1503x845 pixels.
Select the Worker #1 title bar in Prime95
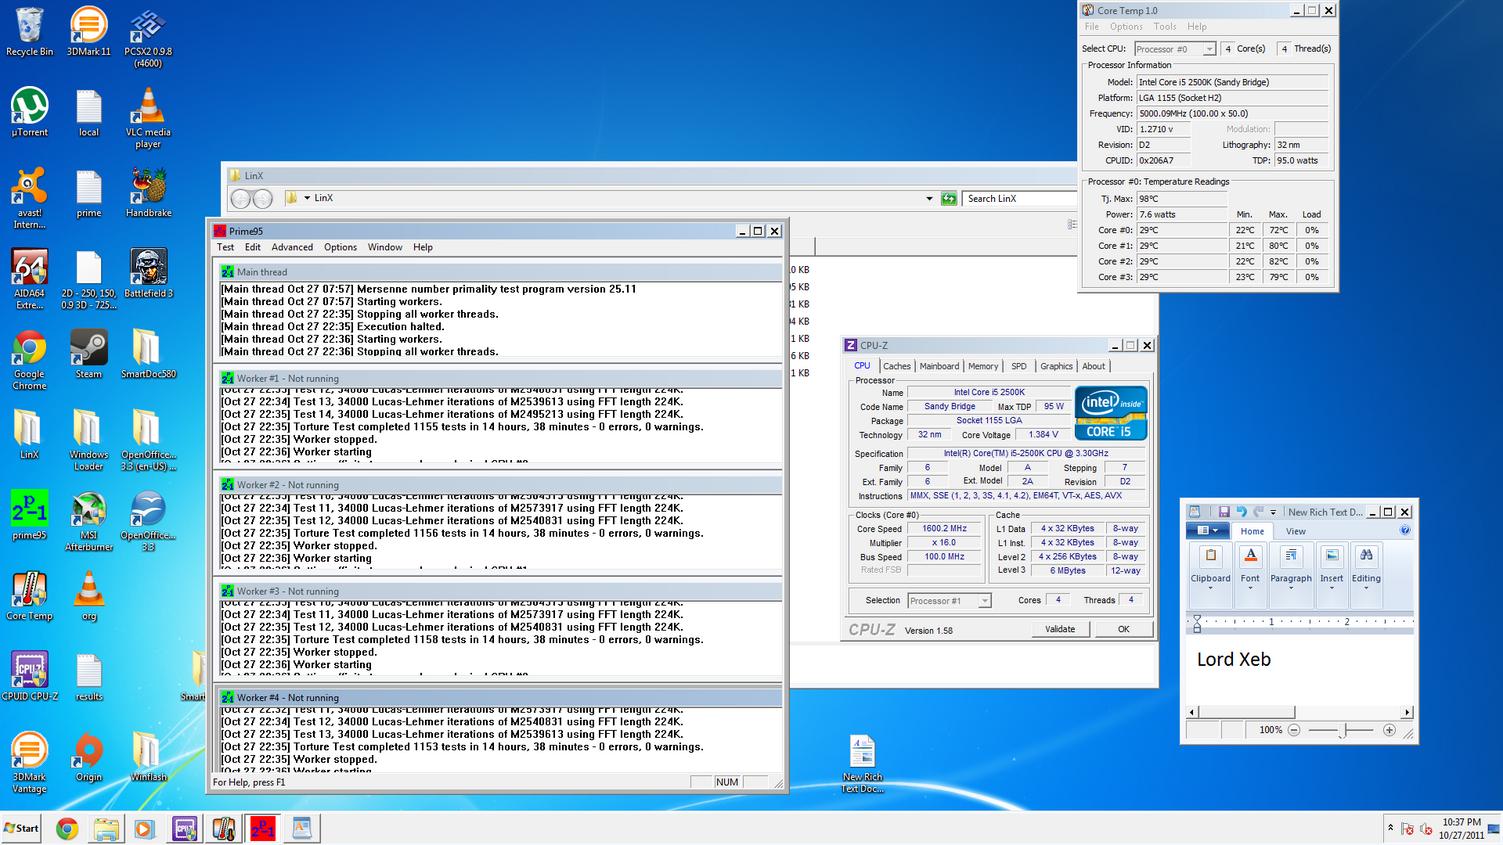tap(499, 378)
